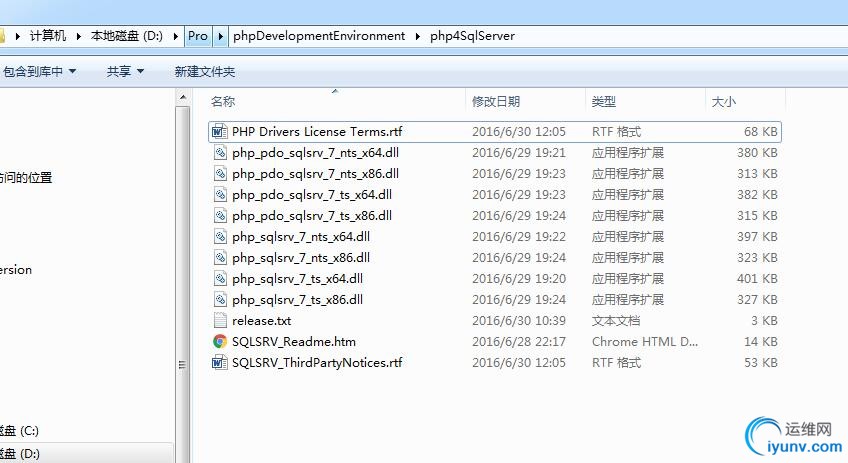This screenshot has width=848, height=463.
Task: Expand the arrow after phpDevelopmentEnvironment in the address bar
Action: [x=418, y=36]
